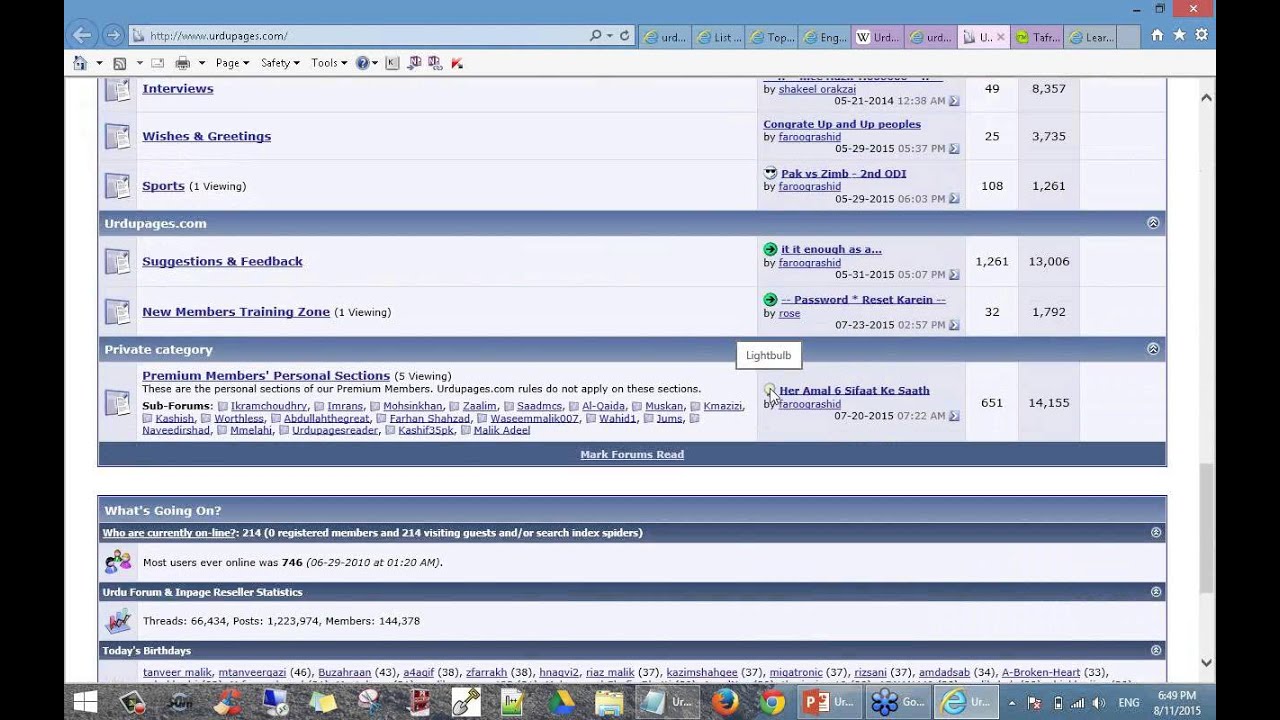Click the page scrollbar down arrow

tap(1206, 662)
